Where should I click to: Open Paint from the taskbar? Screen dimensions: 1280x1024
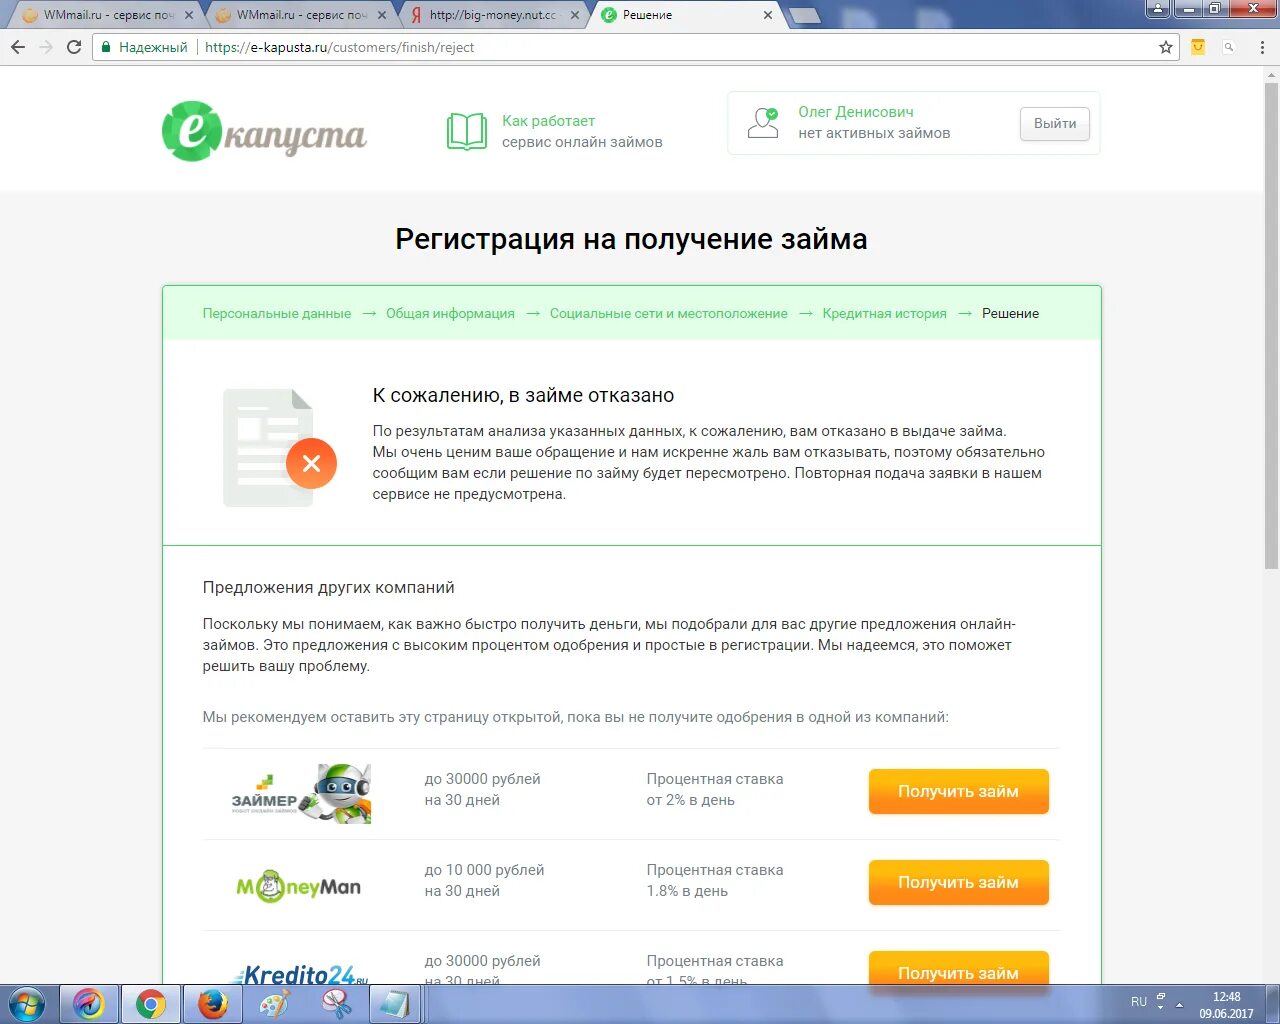tap(274, 1003)
